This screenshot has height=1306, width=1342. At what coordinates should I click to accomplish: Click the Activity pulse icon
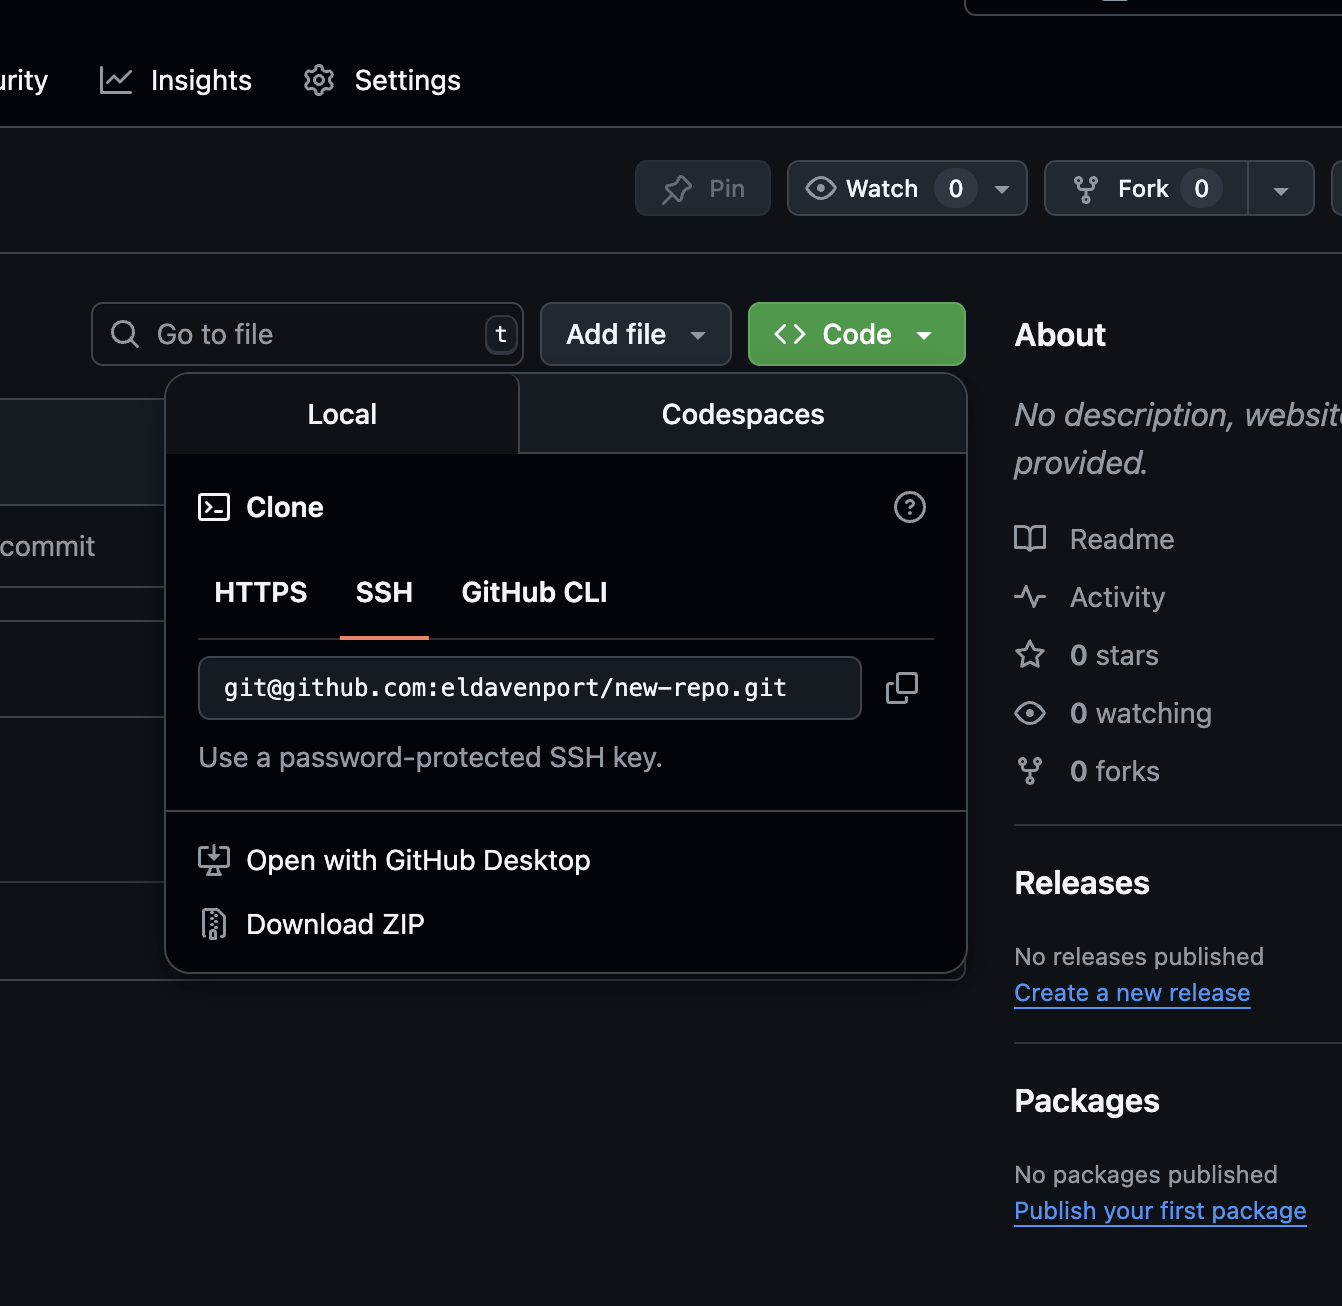1029,597
